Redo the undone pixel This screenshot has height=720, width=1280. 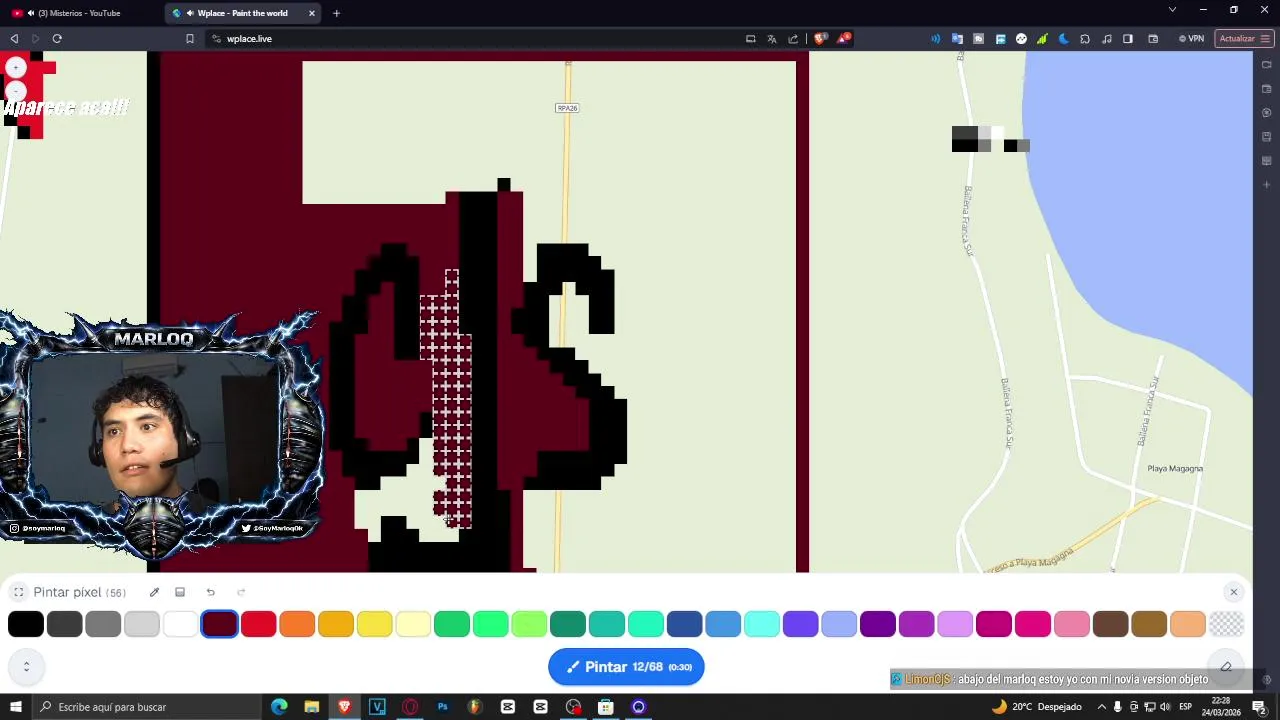(241, 592)
